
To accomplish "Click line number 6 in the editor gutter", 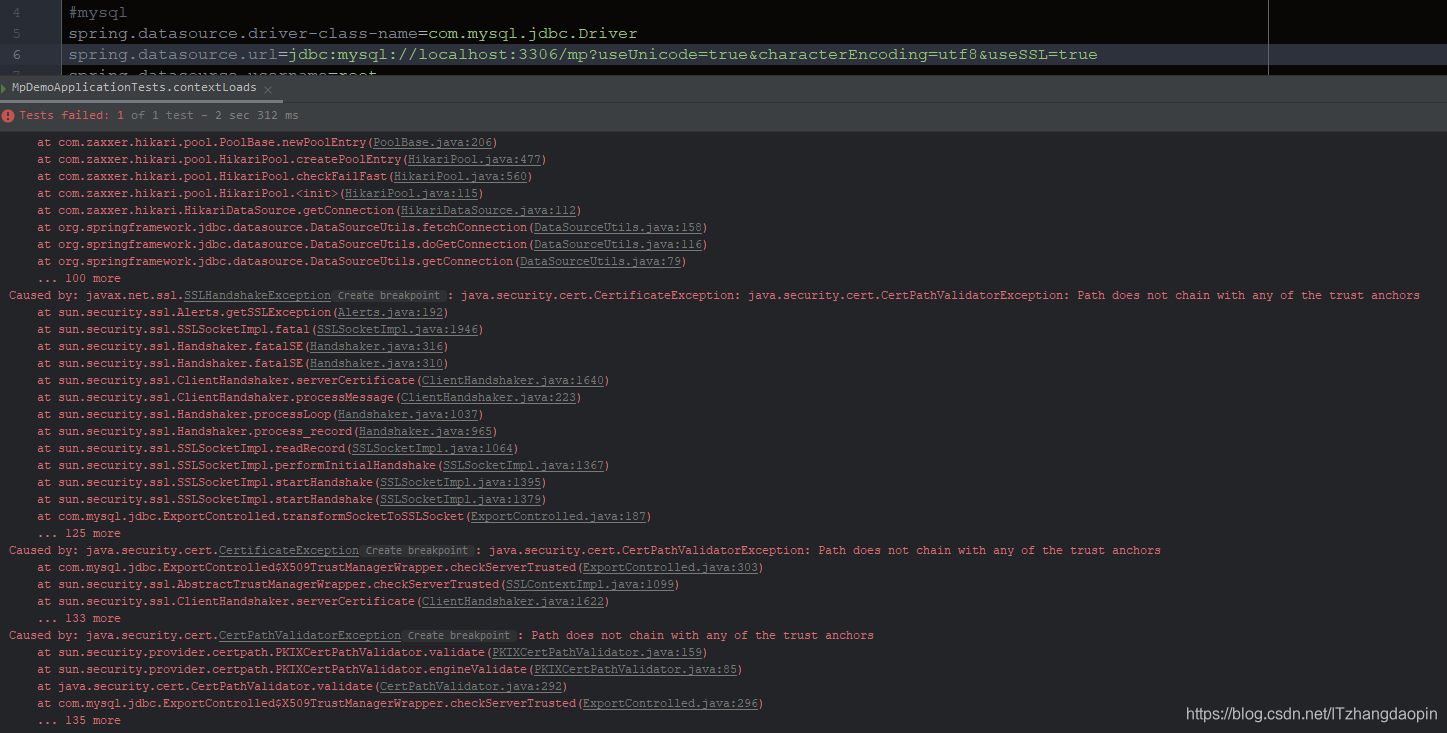I will click(17, 54).
